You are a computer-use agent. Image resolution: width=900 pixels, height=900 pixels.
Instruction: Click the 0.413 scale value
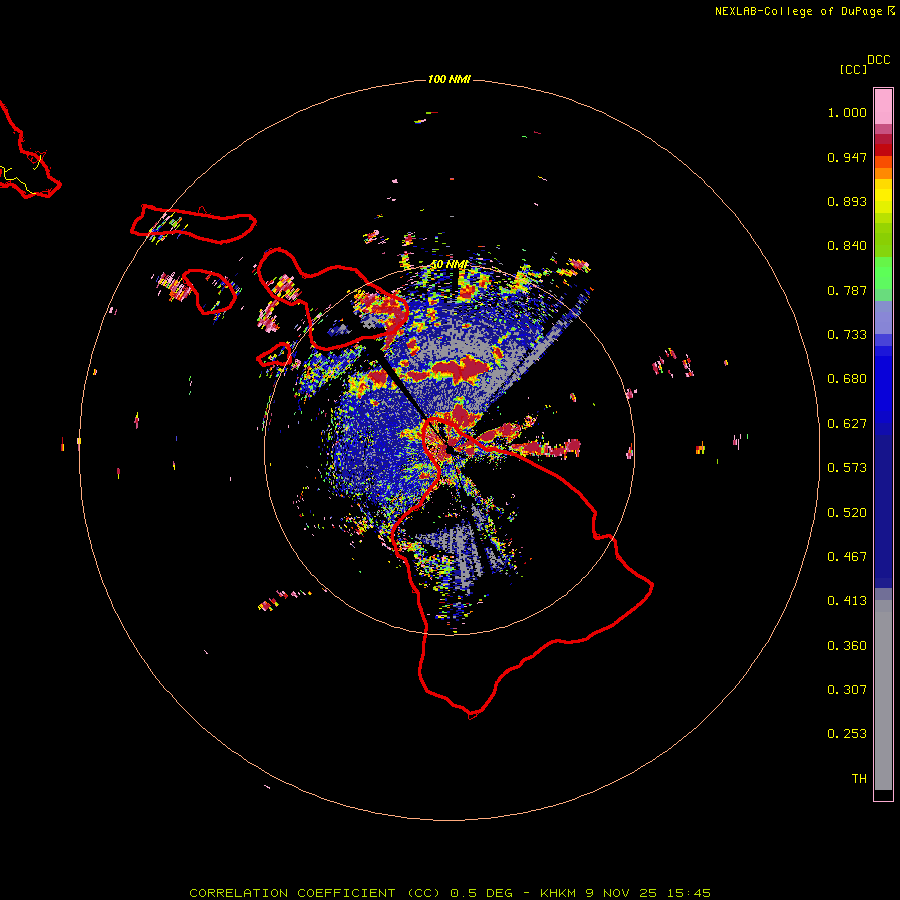tap(847, 601)
